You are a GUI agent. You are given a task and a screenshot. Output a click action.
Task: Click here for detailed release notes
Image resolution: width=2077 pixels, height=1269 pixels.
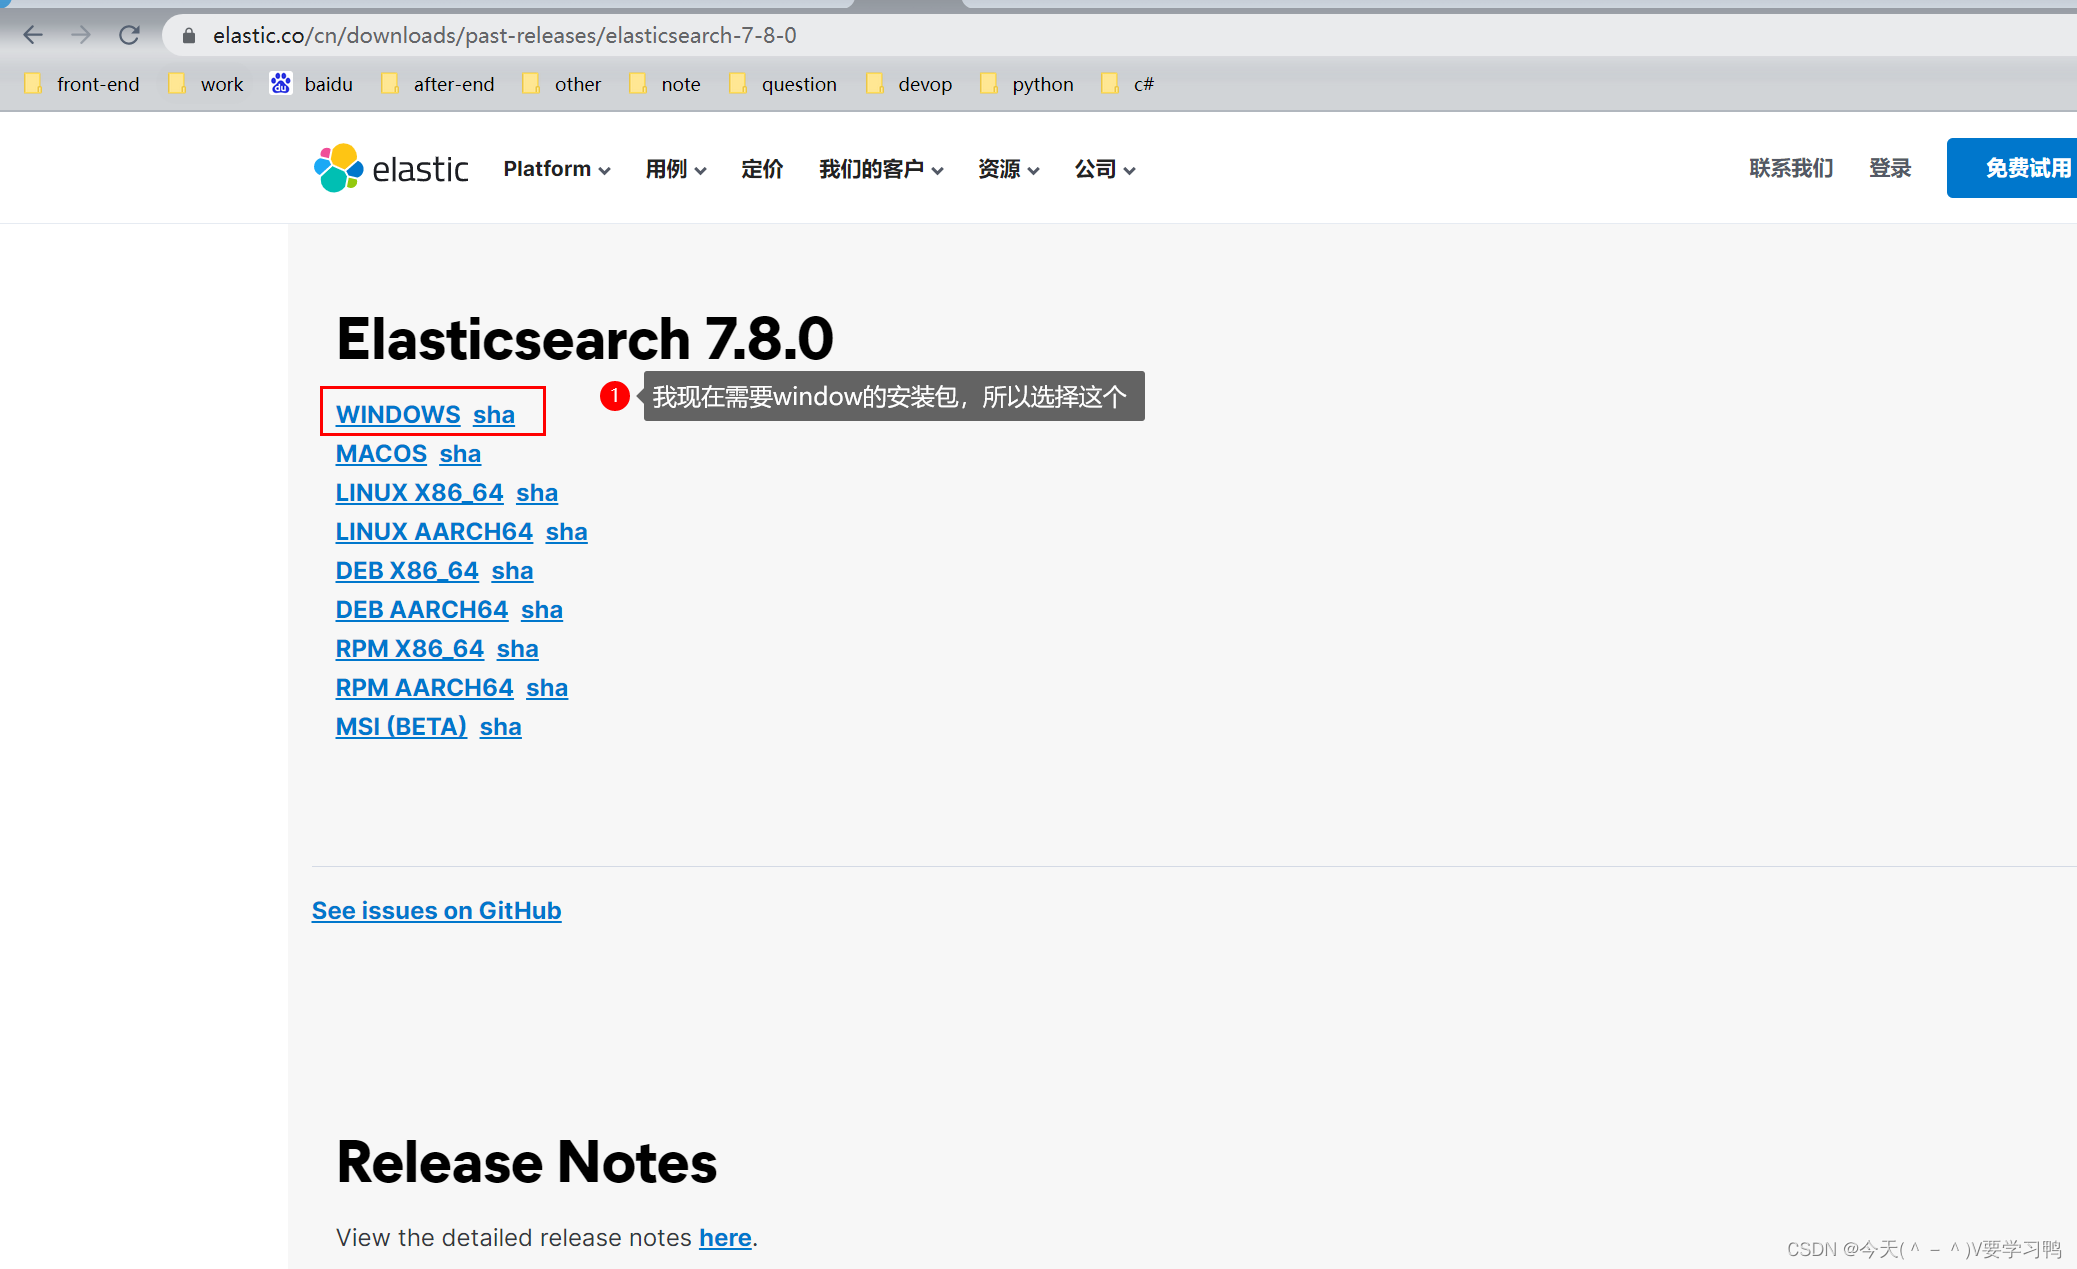click(x=725, y=1238)
